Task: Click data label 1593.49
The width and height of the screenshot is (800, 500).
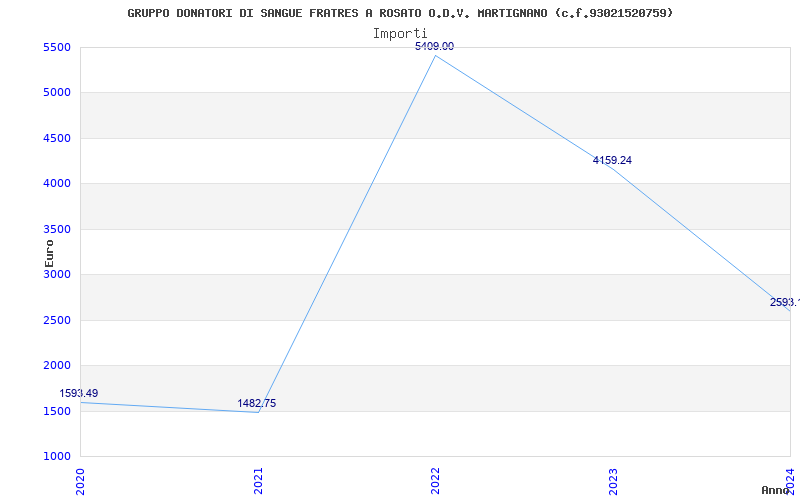Action: pyautogui.click(x=79, y=393)
